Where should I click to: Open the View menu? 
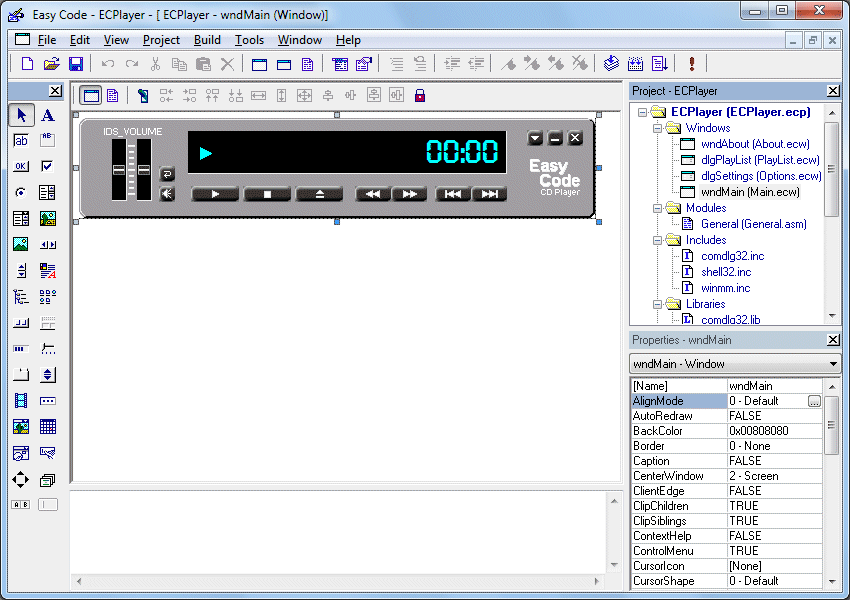pos(116,40)
